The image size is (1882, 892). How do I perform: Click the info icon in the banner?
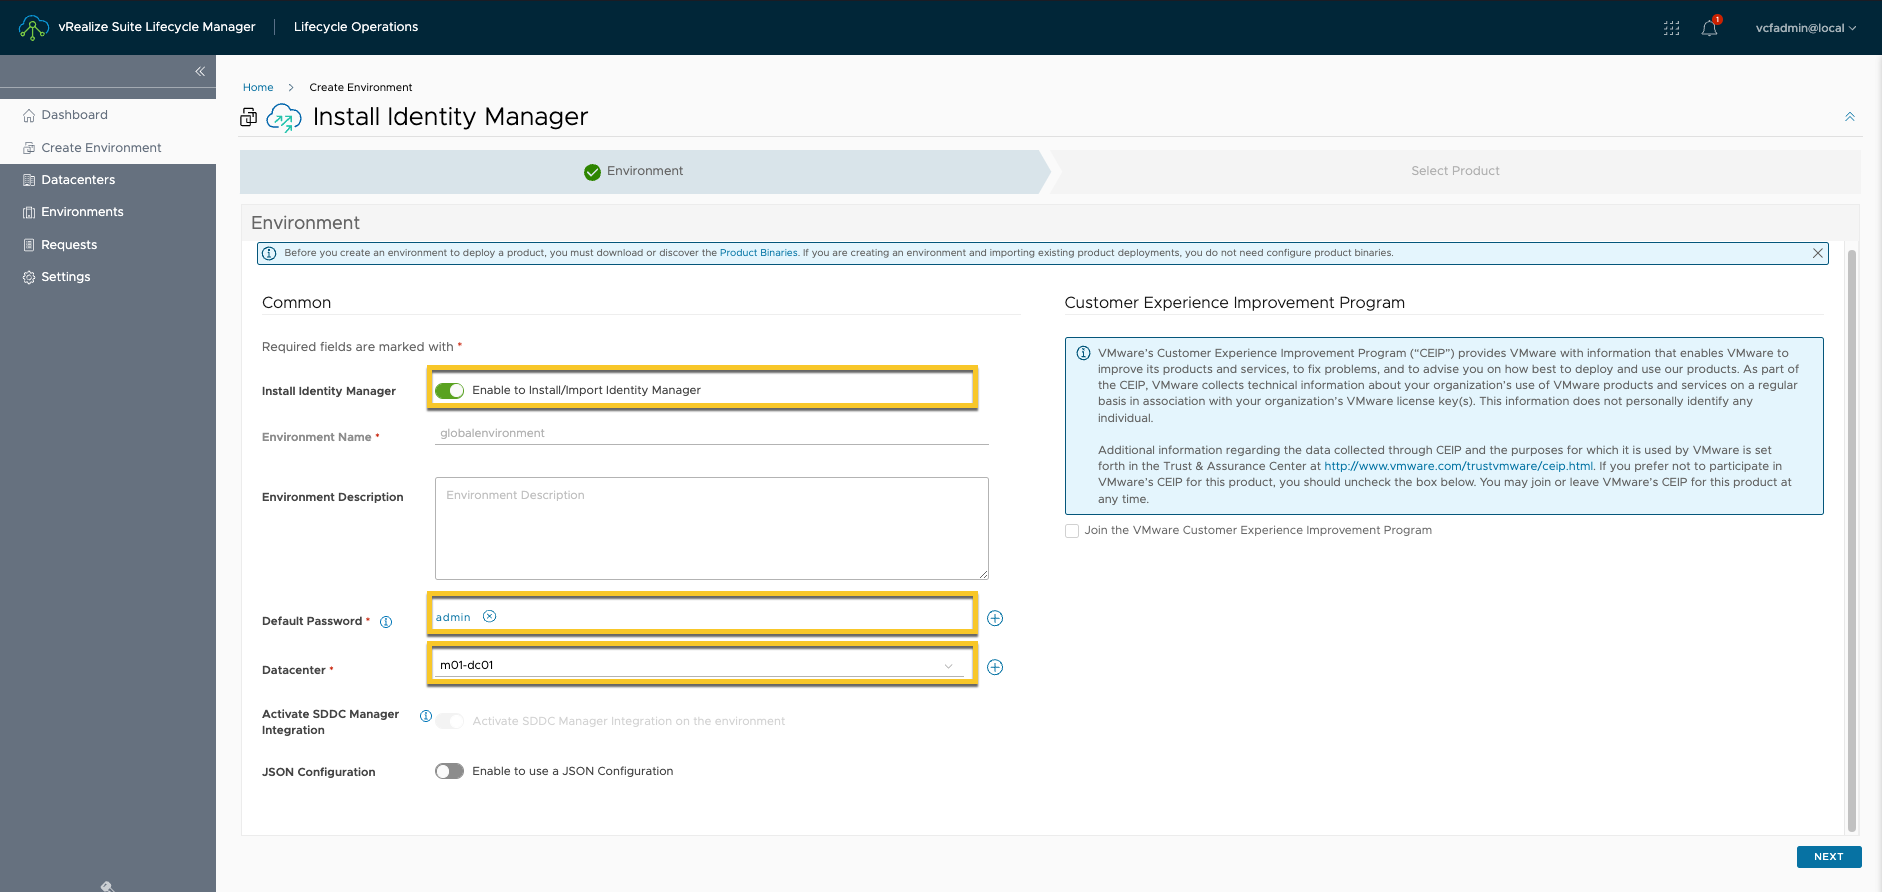(269, 253)
